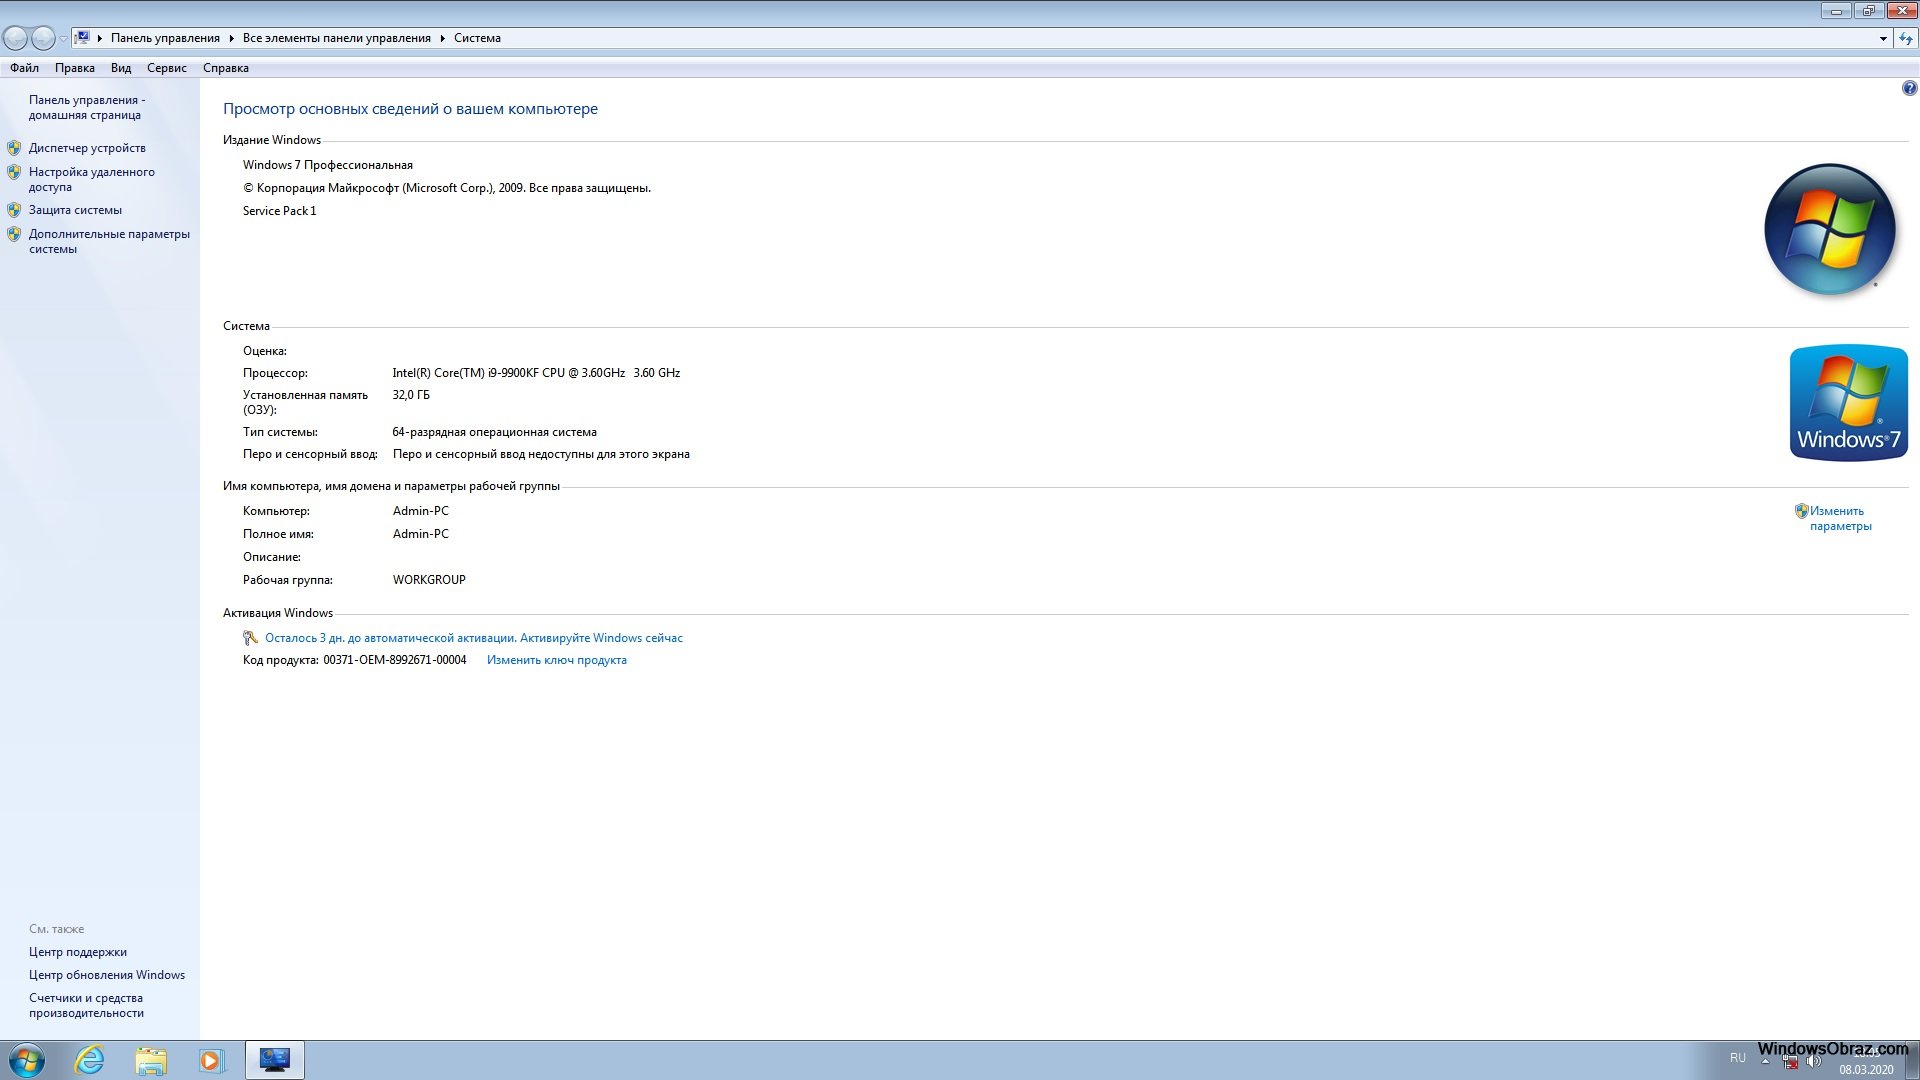Image resolution: width=1920 pixels, height=1080 pixels.
Task: Click Windows logo Start button
Action: [25, 1059]
